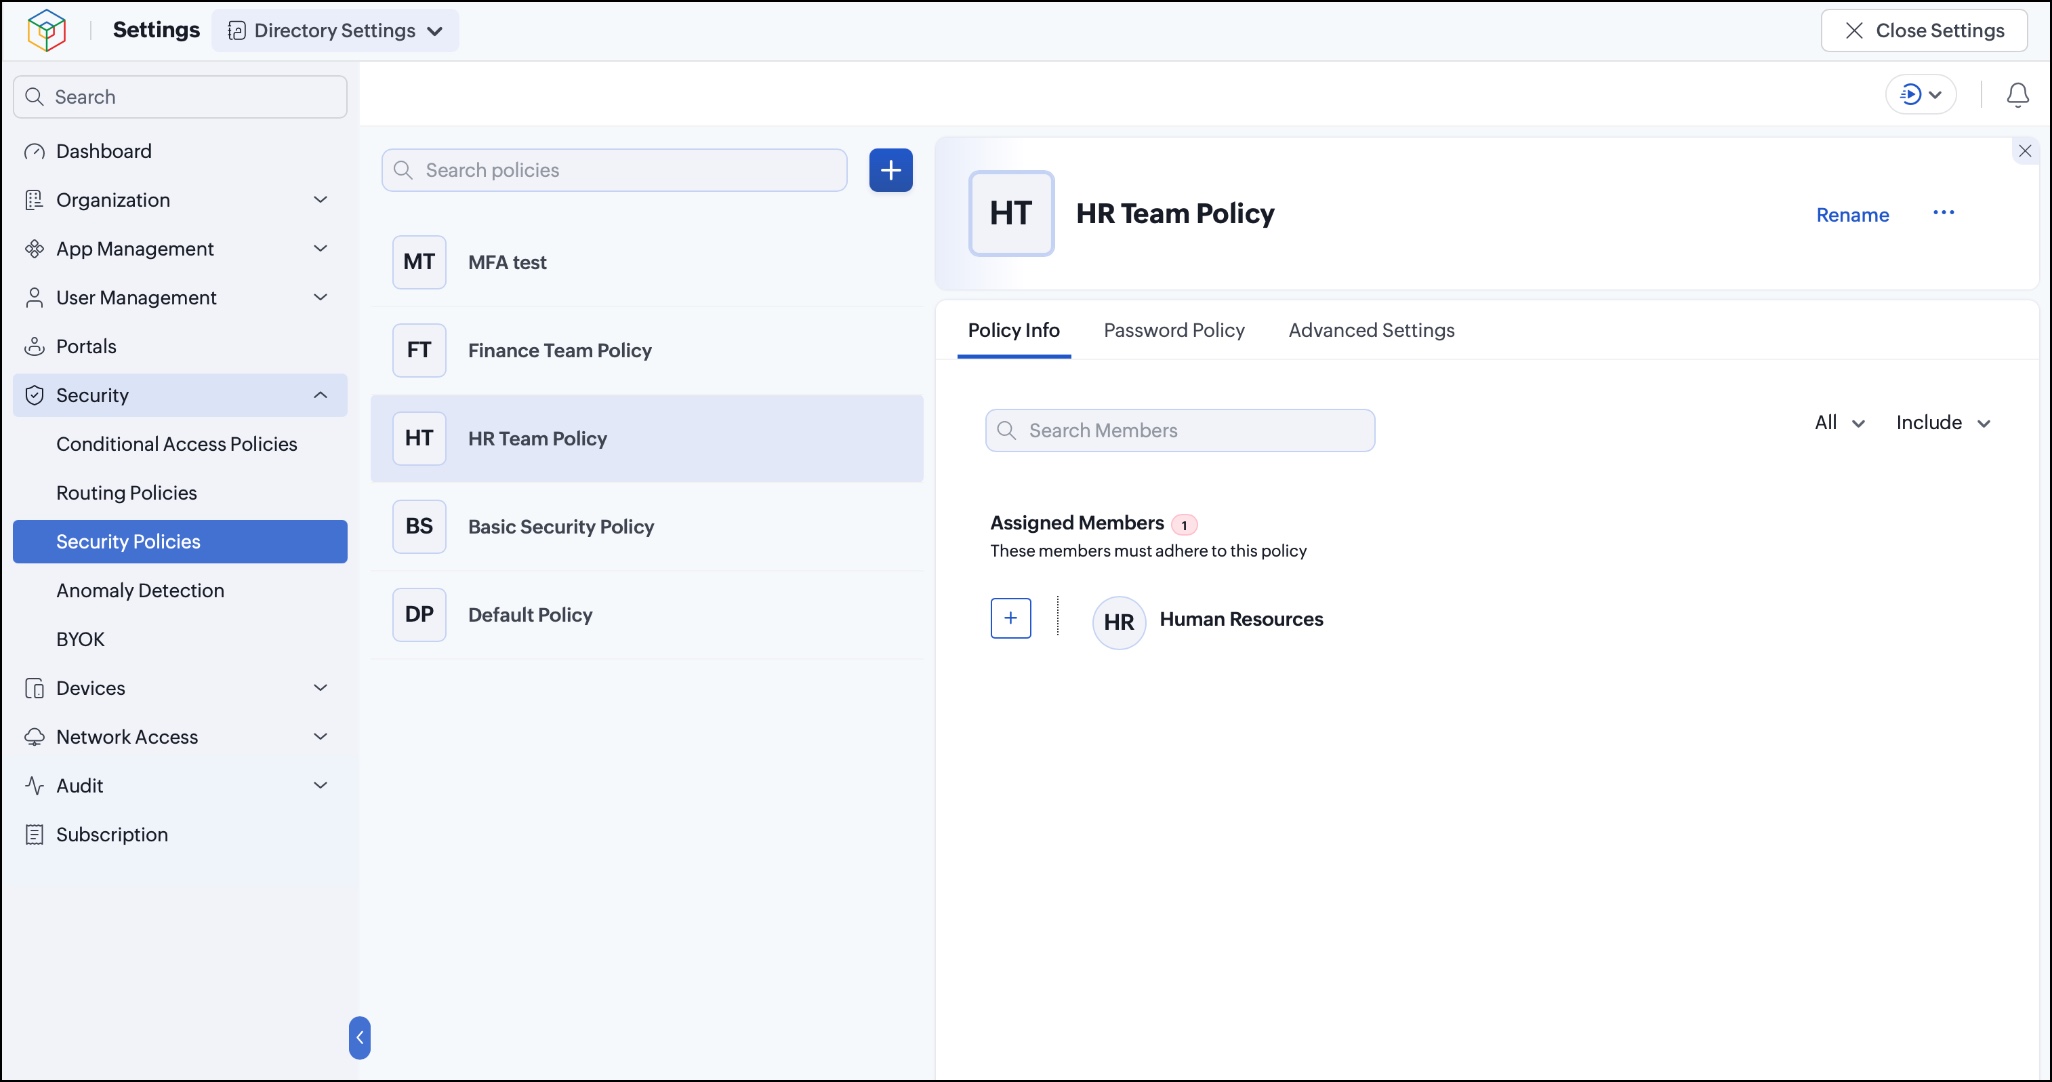The height and width of the screenshot is (1082, 2052).
Task: Click the Search Members field
Action: tap(1180, 430)
